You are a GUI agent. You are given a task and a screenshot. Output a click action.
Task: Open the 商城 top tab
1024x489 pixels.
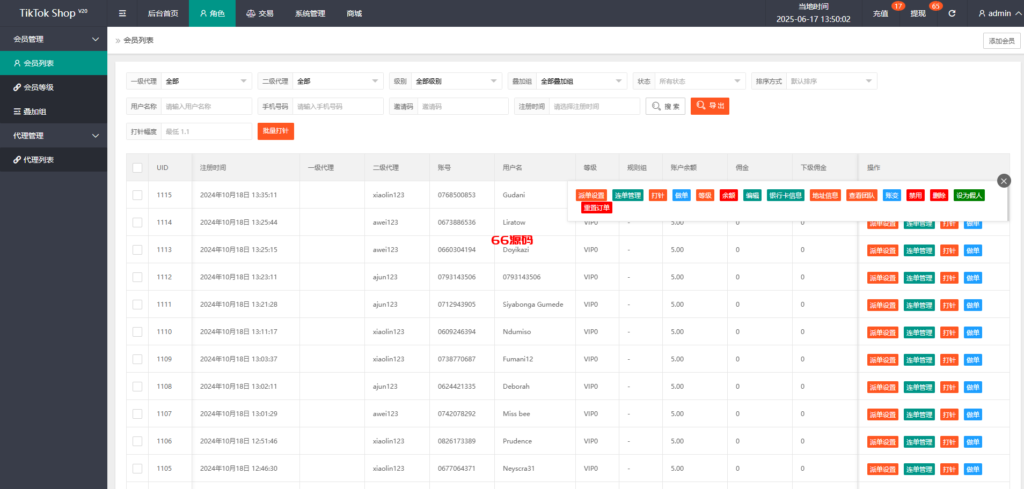click(354, 13)
